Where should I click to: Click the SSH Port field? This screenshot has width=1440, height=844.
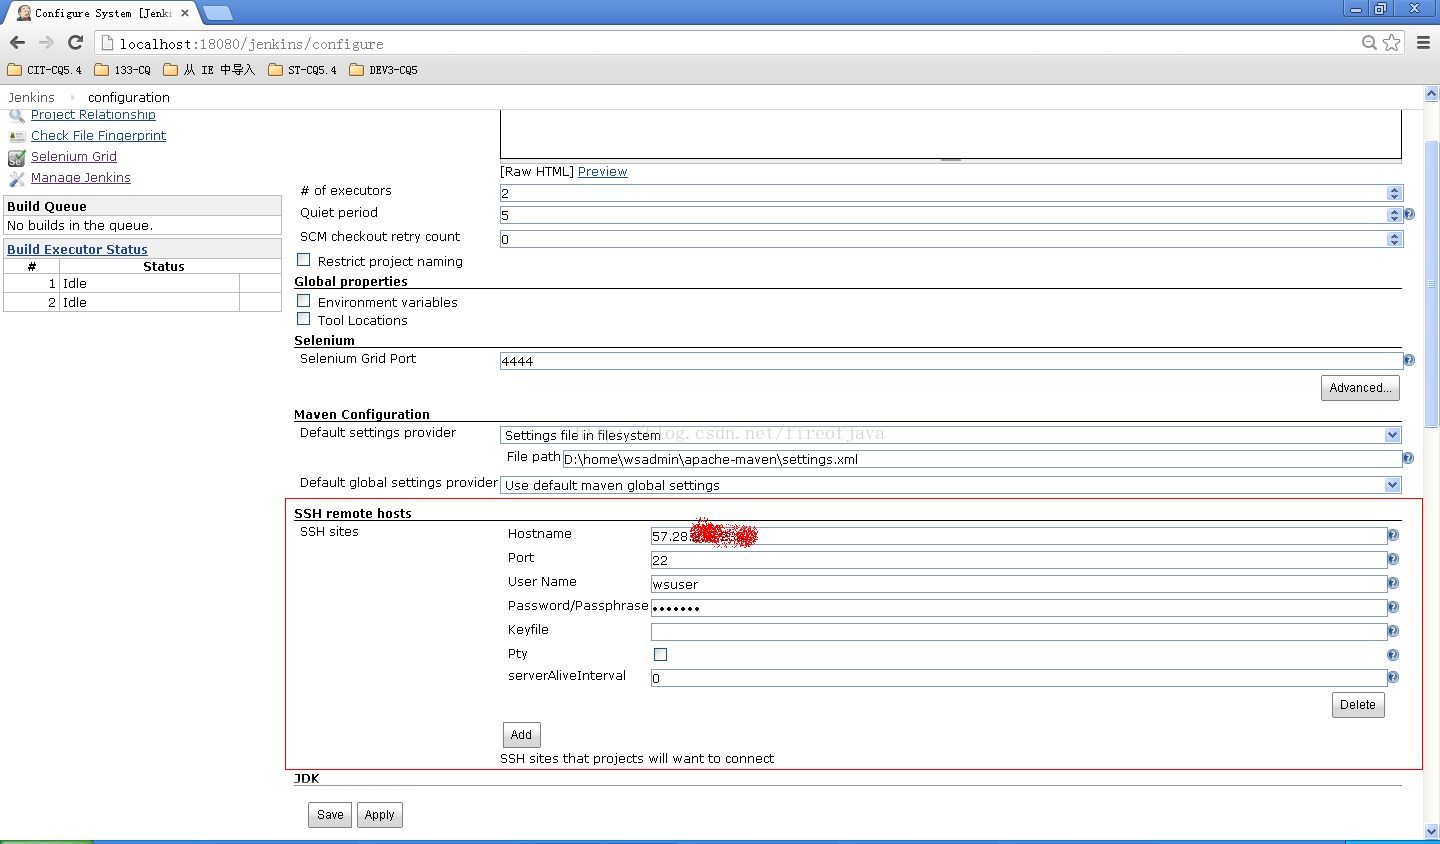pos(1018,560)
